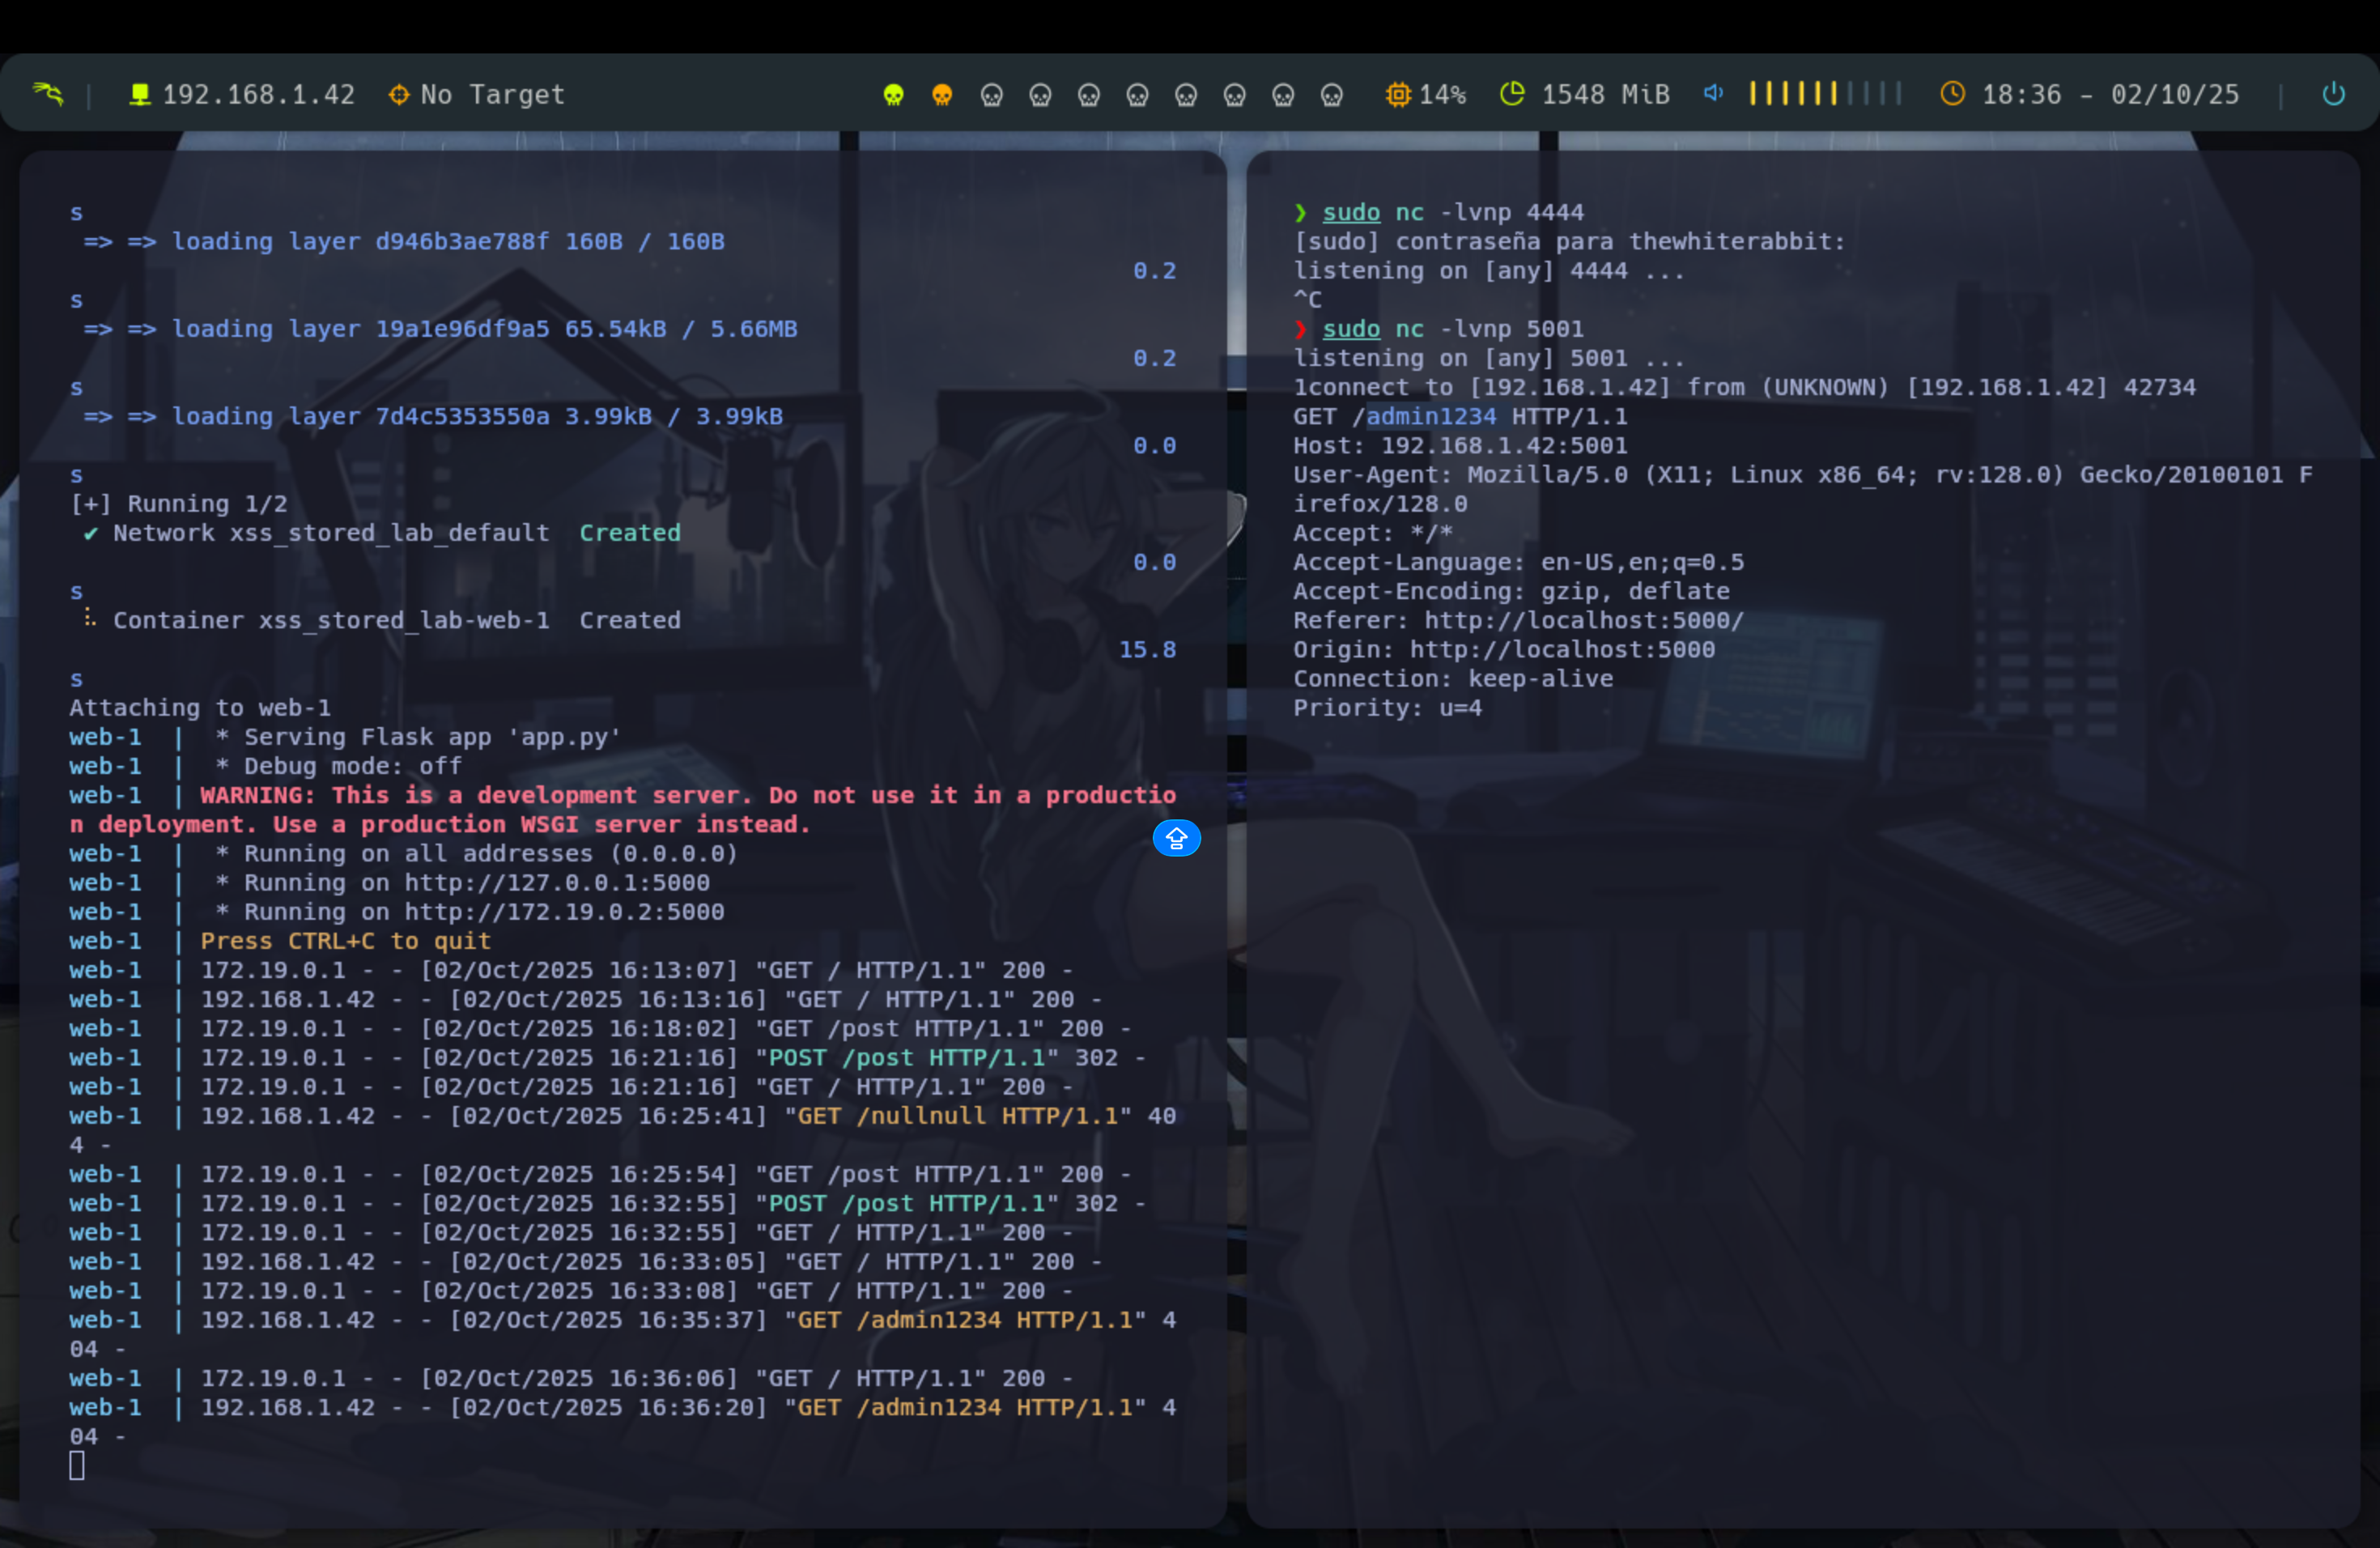Switch to the first green skull workspace
This screenshot has height=1548, width=2380.
point(893,95)
